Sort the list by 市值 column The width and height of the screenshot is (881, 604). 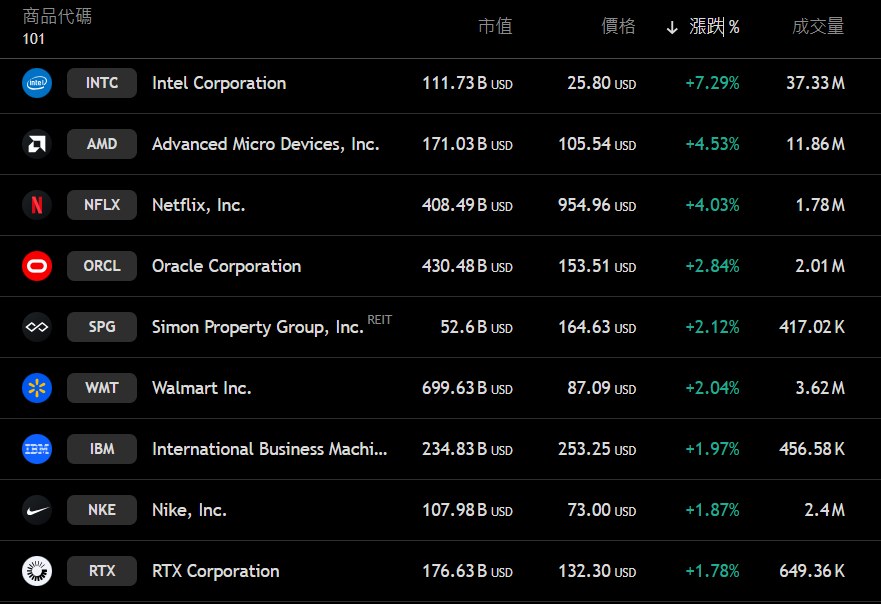(x=495, y=27)
